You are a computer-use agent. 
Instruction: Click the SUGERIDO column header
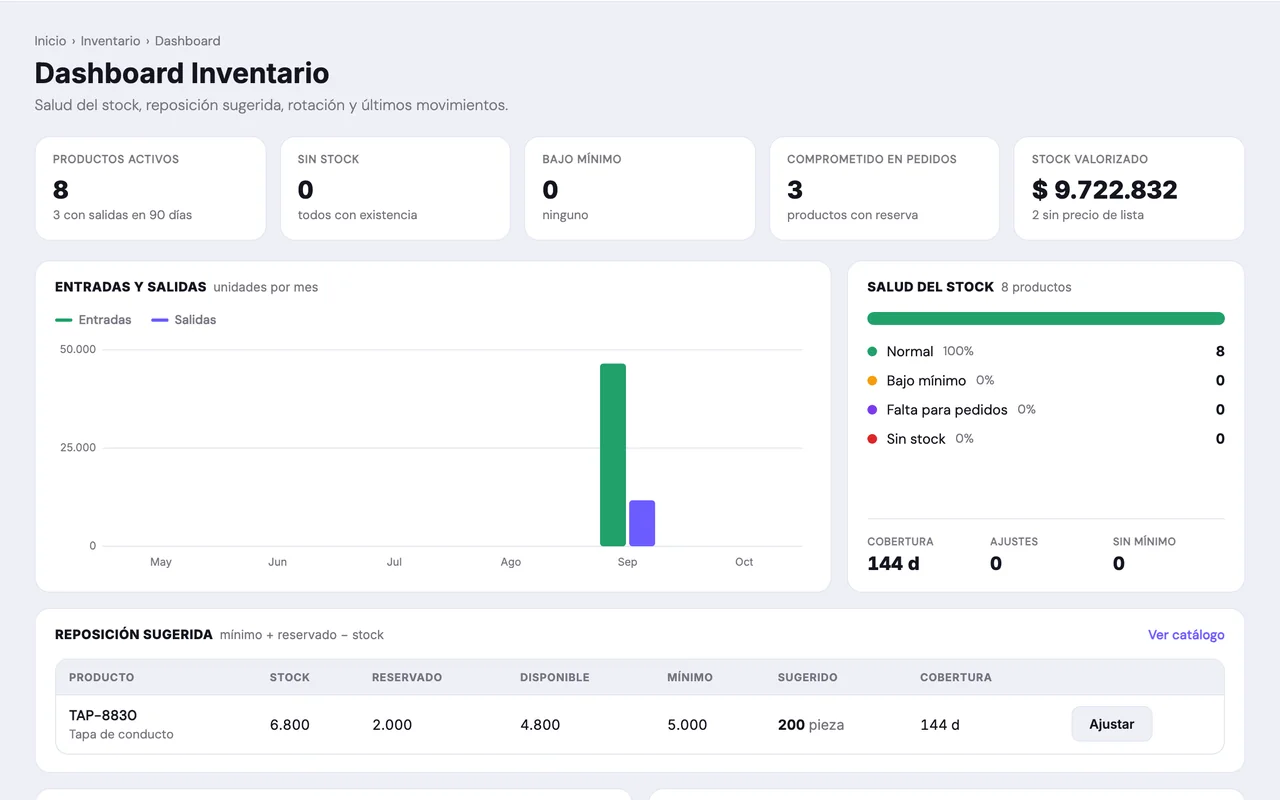(x=808, y=677)
